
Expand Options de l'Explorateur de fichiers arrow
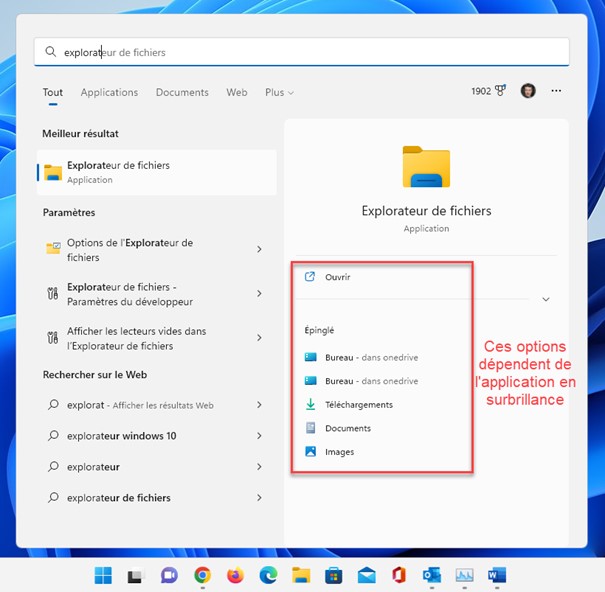point(259,250)
